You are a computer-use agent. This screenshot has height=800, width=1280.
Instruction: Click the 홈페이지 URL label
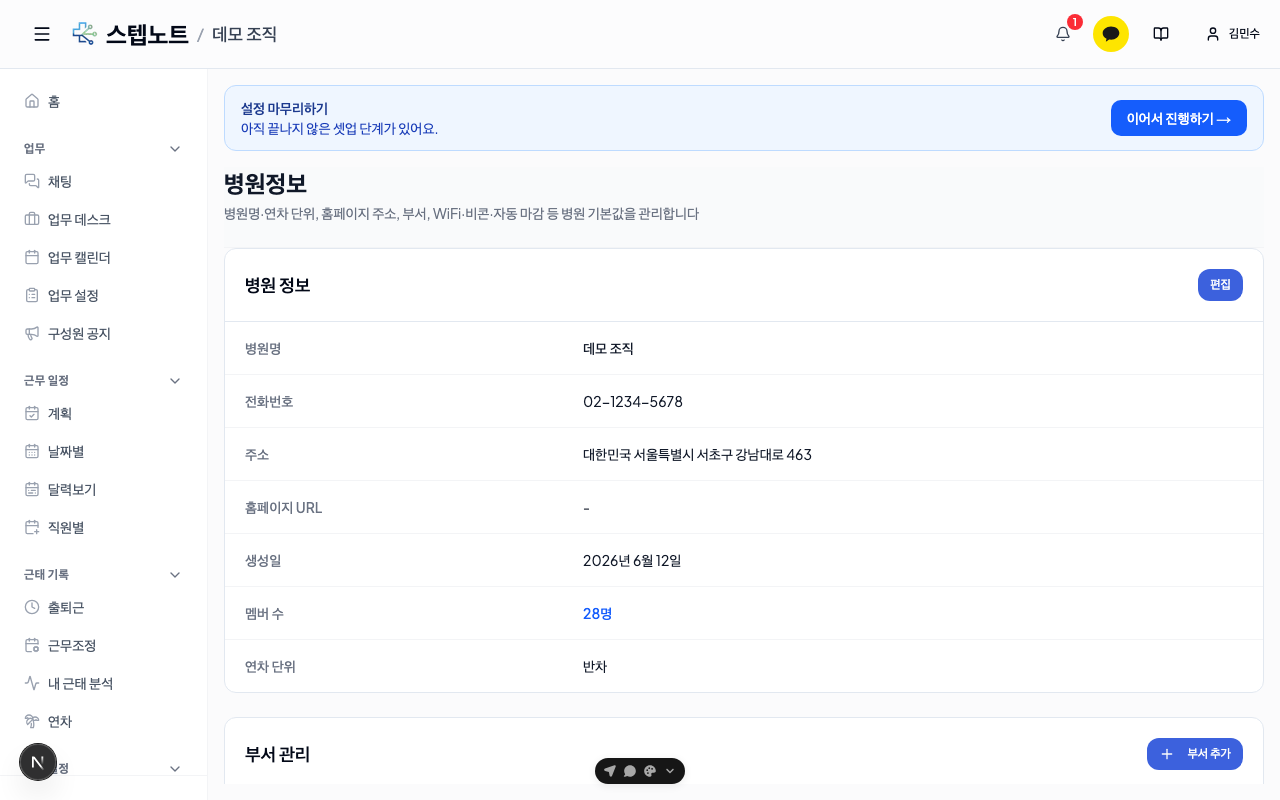[x=284, y=507]
